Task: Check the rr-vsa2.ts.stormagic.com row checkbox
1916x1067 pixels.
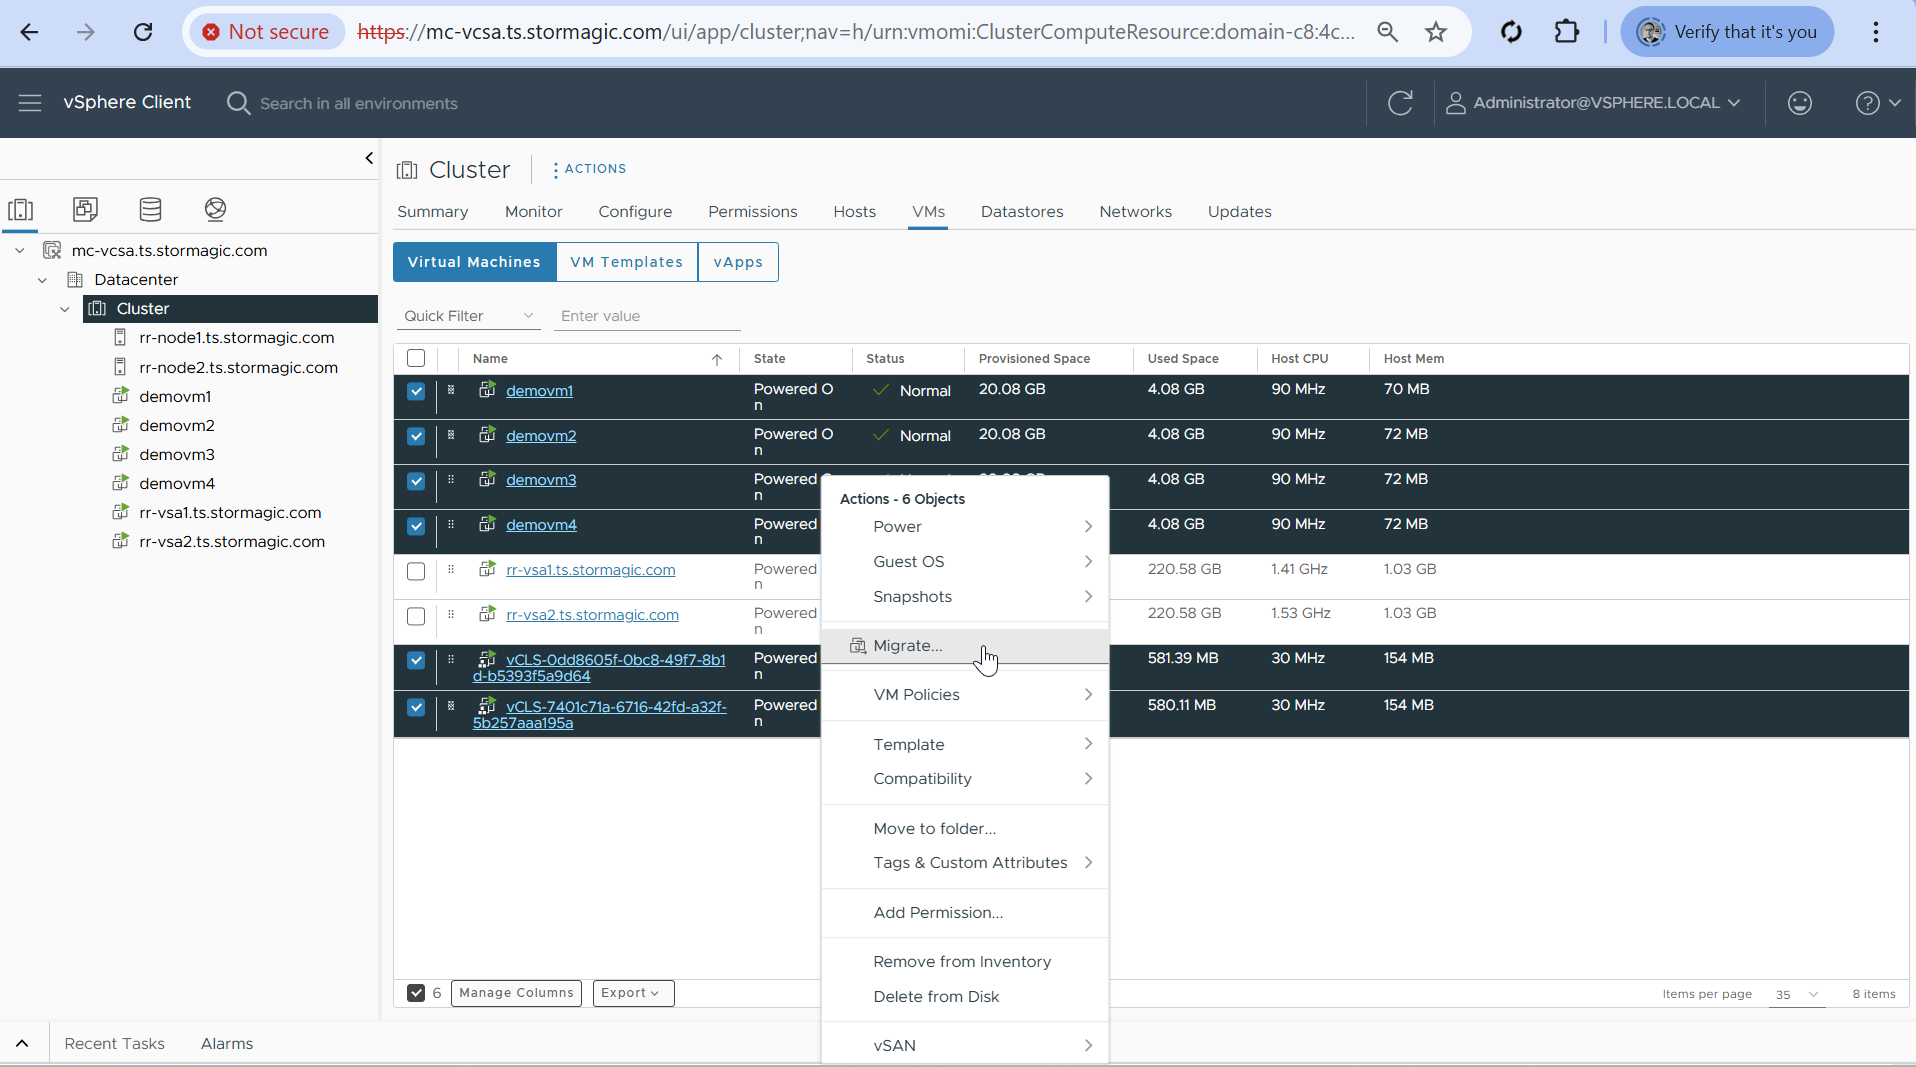Action: point(416,616)
